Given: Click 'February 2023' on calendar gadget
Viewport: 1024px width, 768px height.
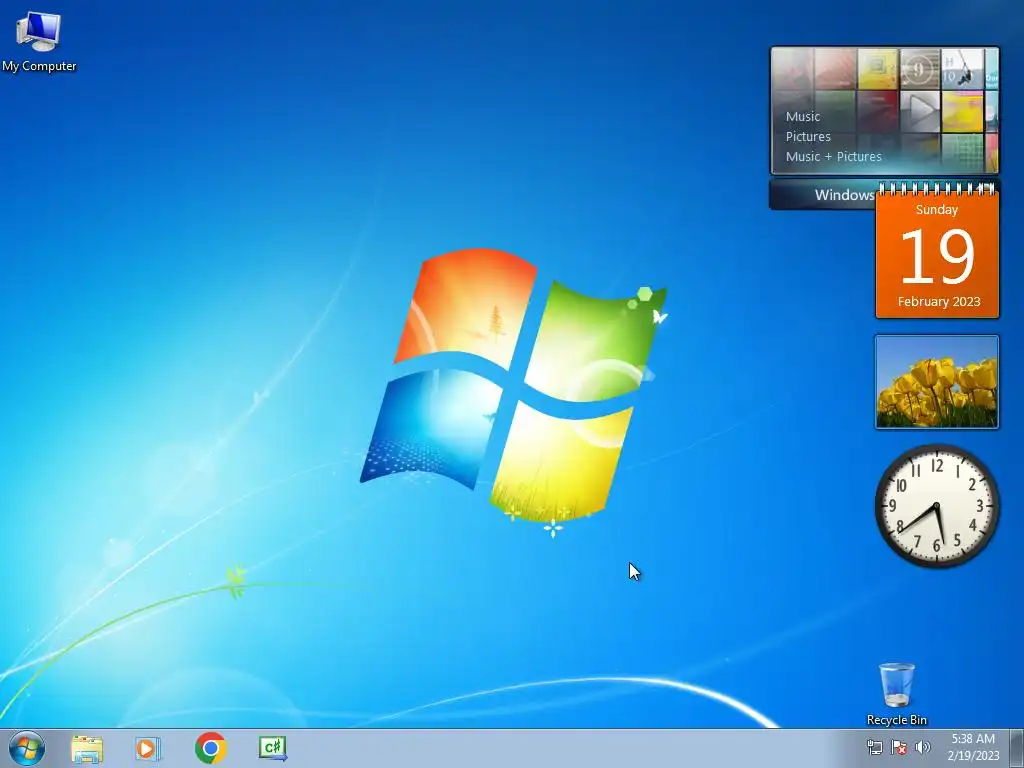Looking at the screenshot, I should point(938,302).
